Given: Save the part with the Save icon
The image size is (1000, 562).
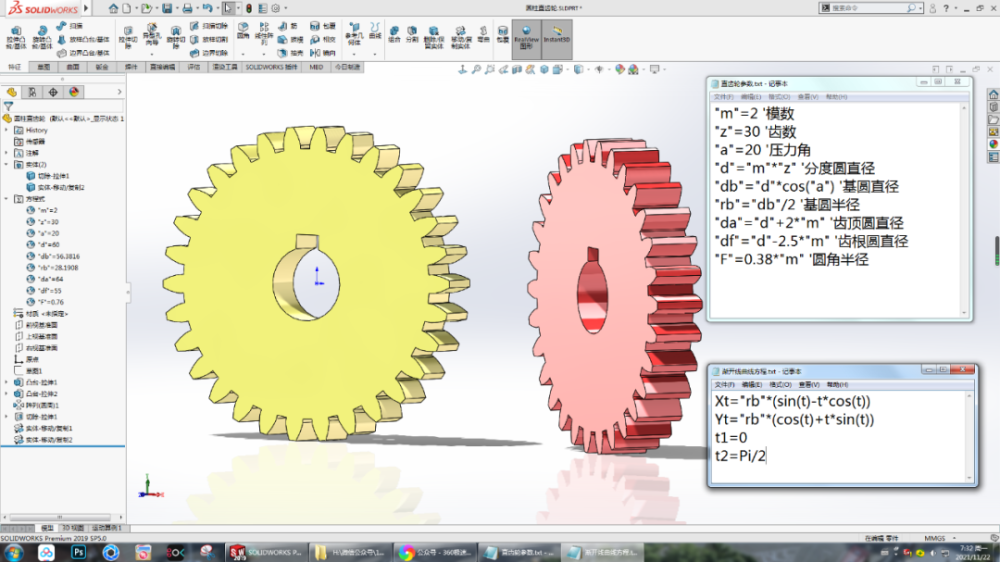Looking at the screenshot, I should (x=166, y=8).
